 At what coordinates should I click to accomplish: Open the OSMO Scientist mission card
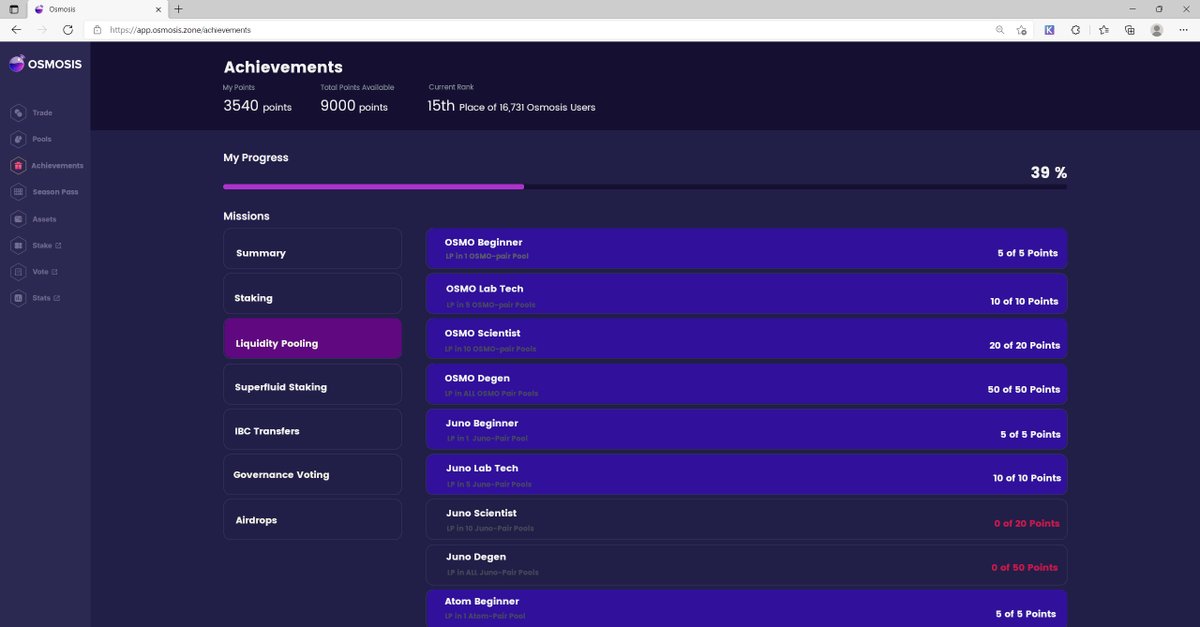(746, 339)
